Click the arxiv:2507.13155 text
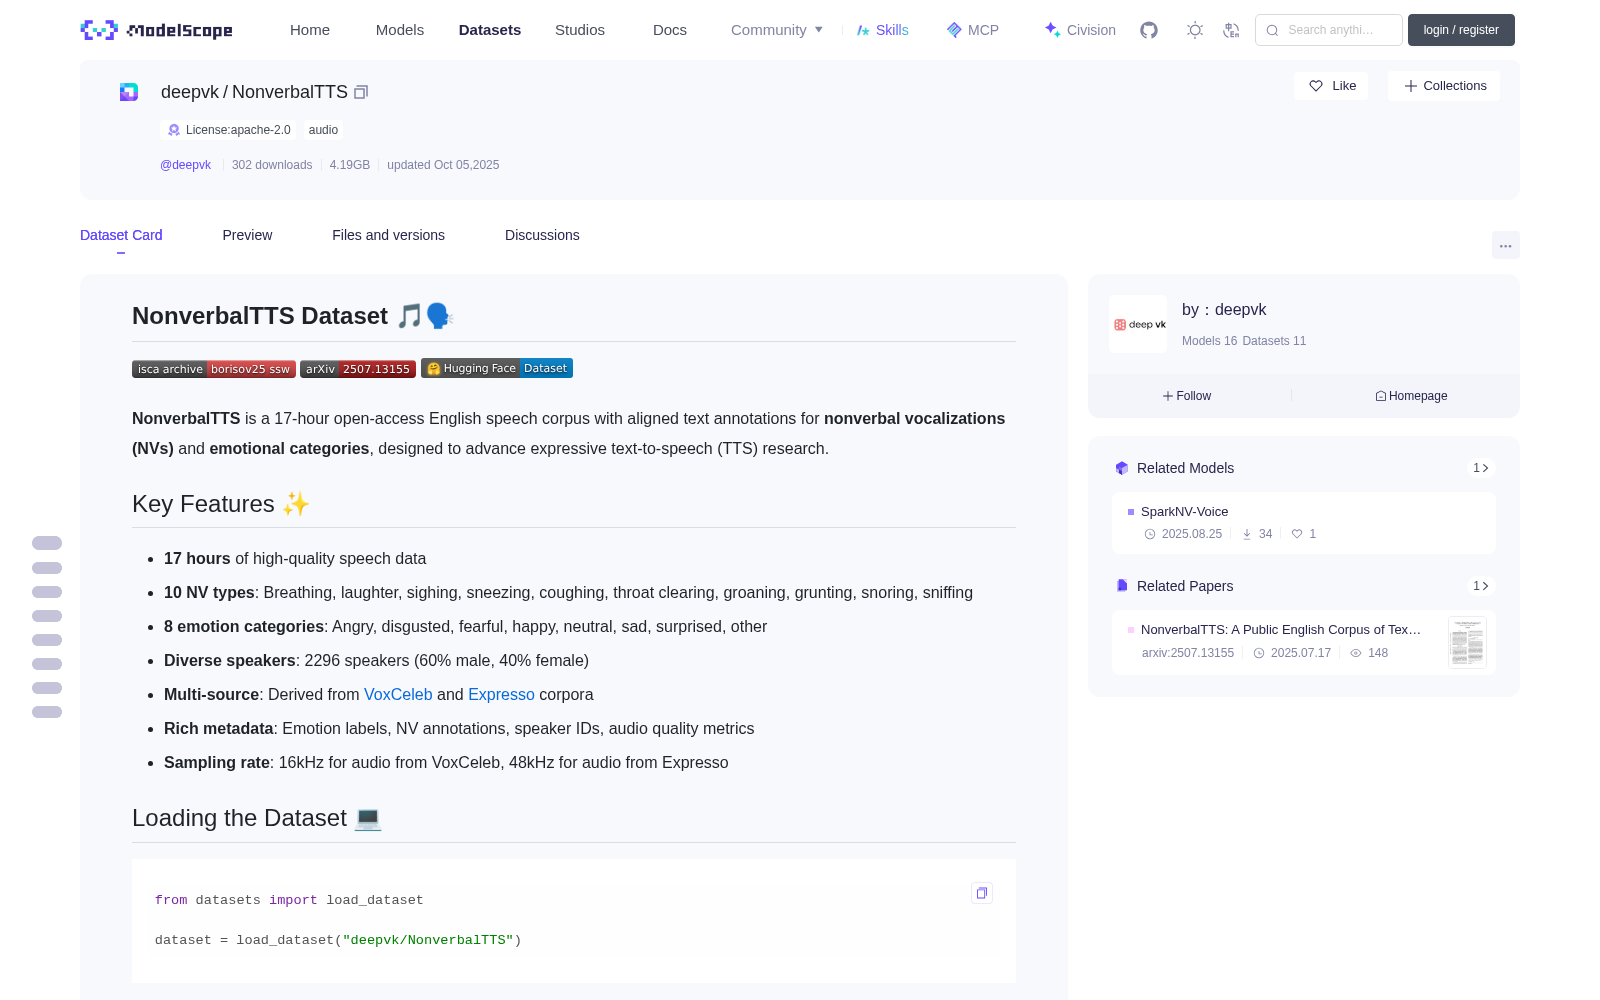 point(1188,653)
